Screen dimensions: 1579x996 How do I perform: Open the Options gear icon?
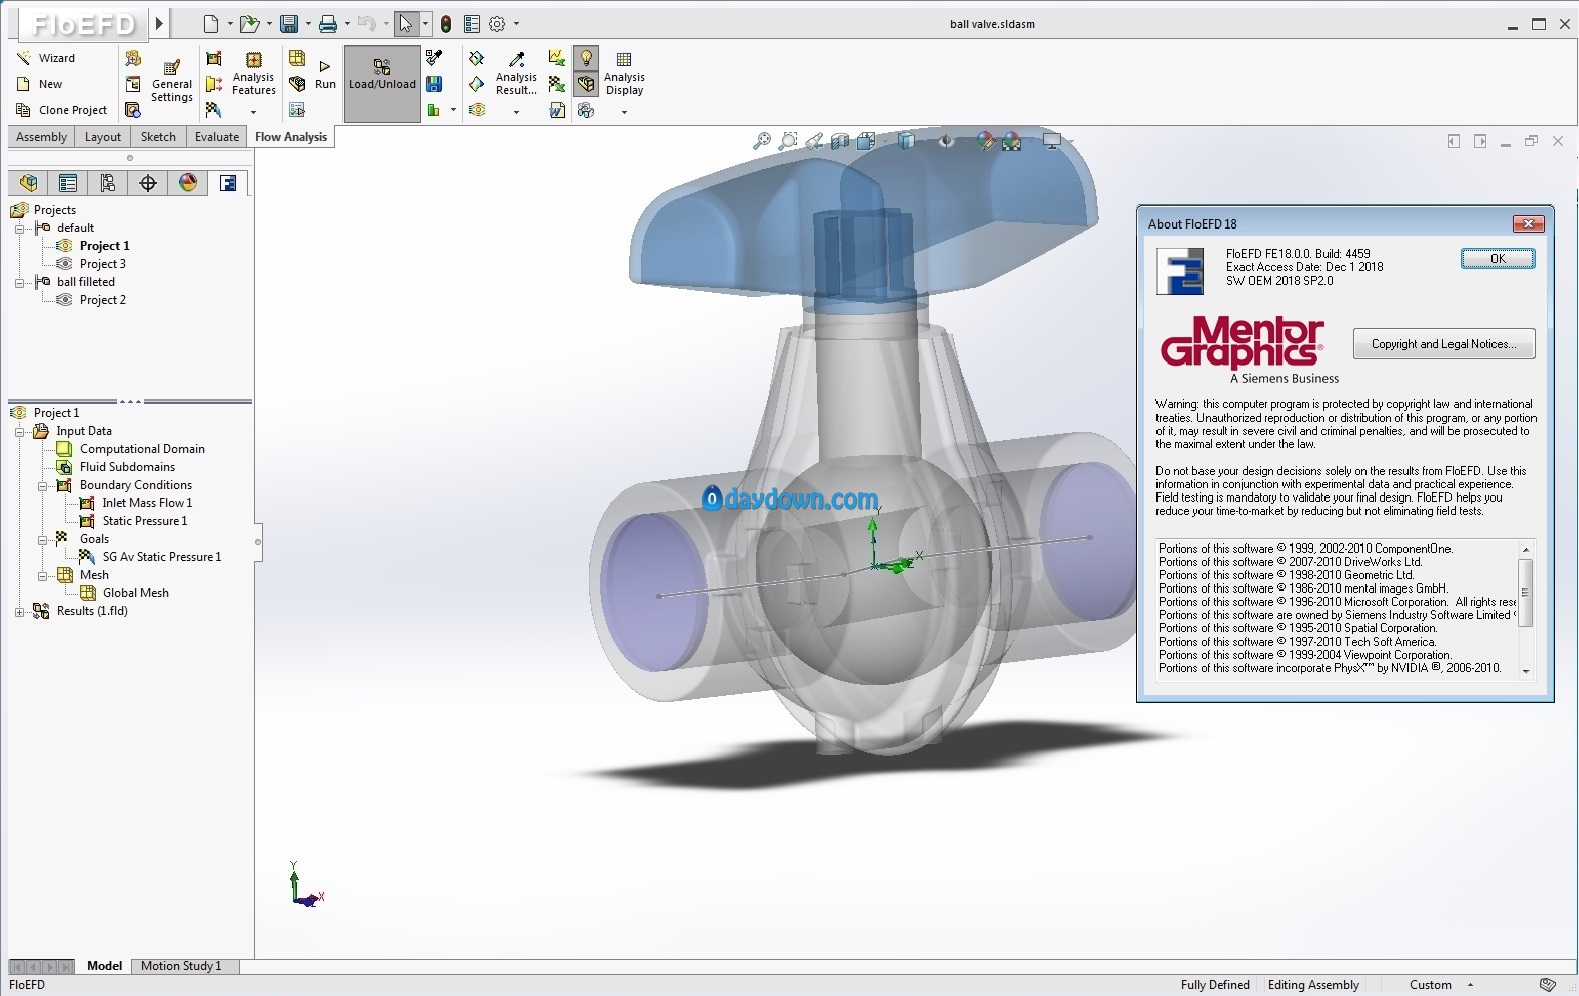click(x=497, y=24)
